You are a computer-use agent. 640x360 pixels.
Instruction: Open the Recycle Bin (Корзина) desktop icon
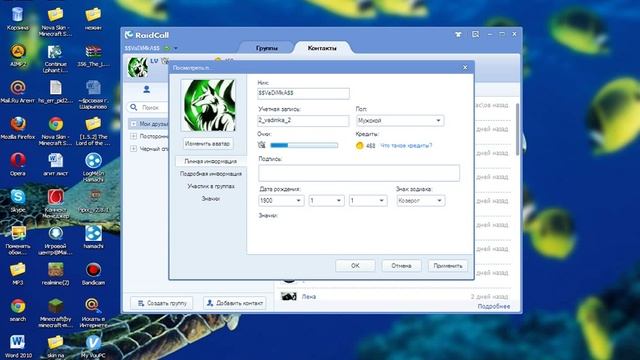point(18,16)
